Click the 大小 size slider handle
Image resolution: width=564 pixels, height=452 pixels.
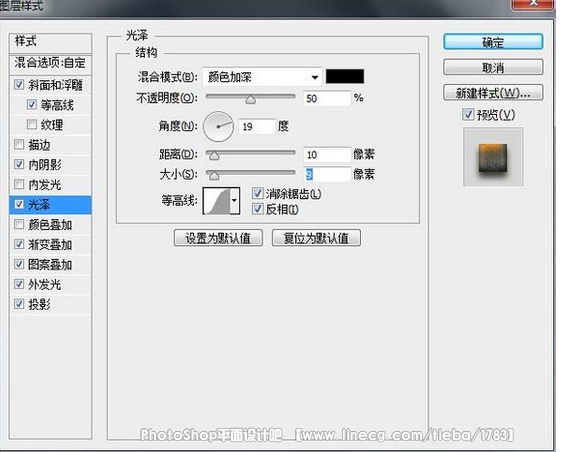(x=214, y=176)
